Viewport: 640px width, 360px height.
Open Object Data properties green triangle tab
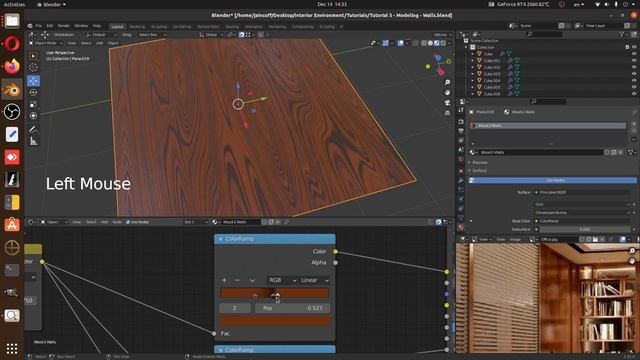461,217
